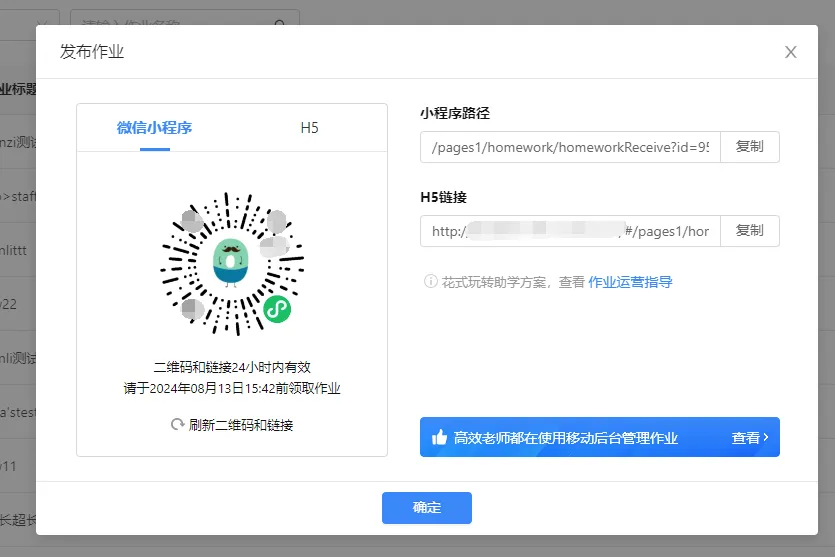The height and width of the screenshot is (557, 835).
Task: Click the refresh icon below the expiry notice
Action: [178, 425]
